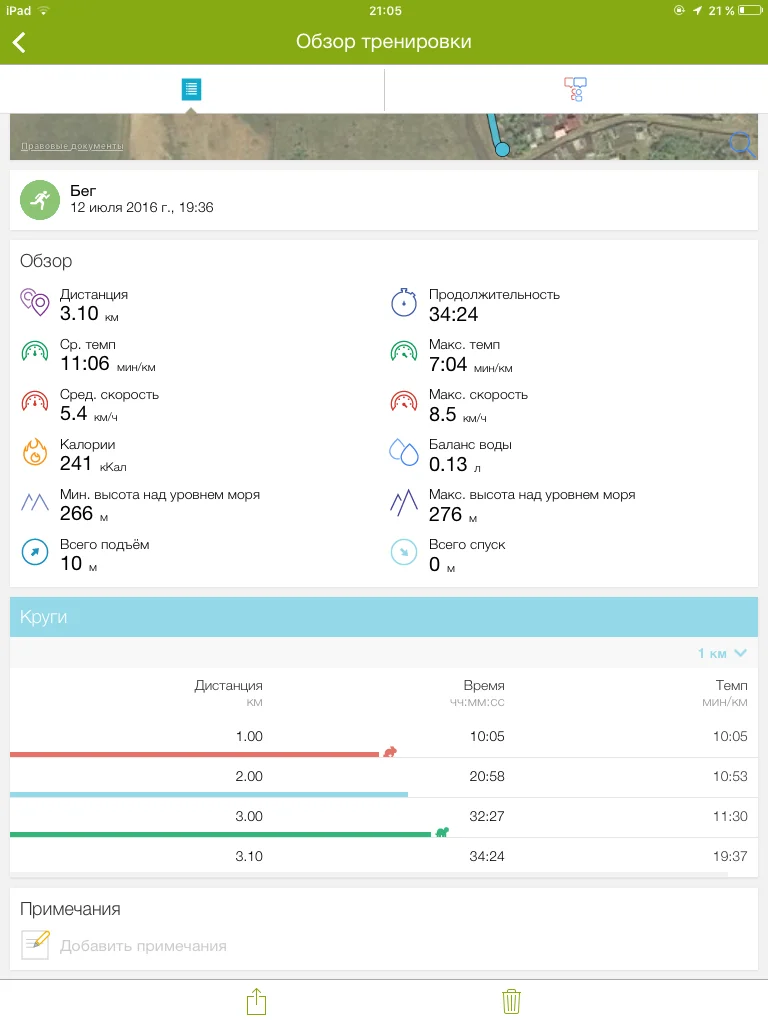Tap the water balance droplets icon

pos(404,452)
